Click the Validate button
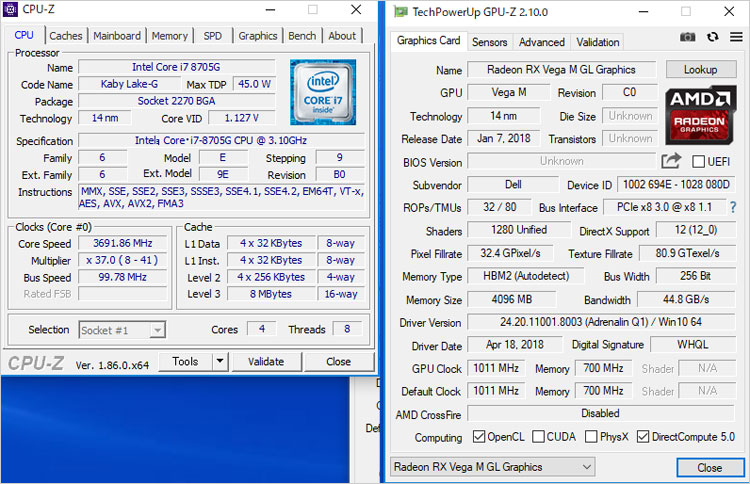Screen dimensions: 750x484 (x=266, y=362)
